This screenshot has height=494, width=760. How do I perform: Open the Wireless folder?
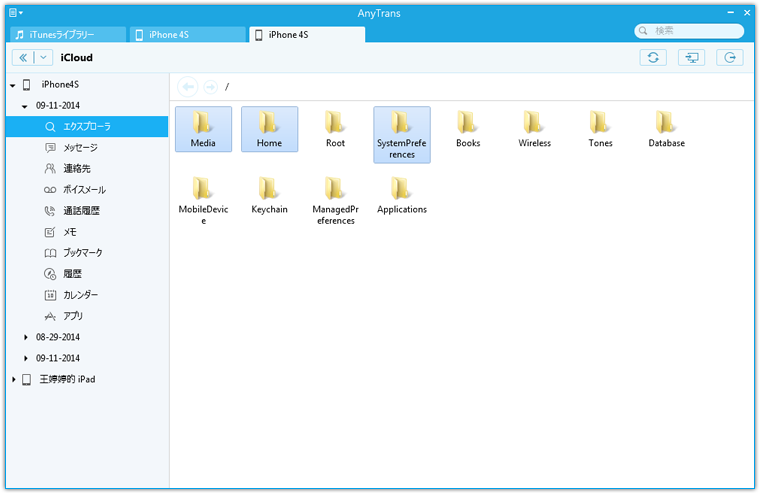pyautogui.click(x=534, y=129)
